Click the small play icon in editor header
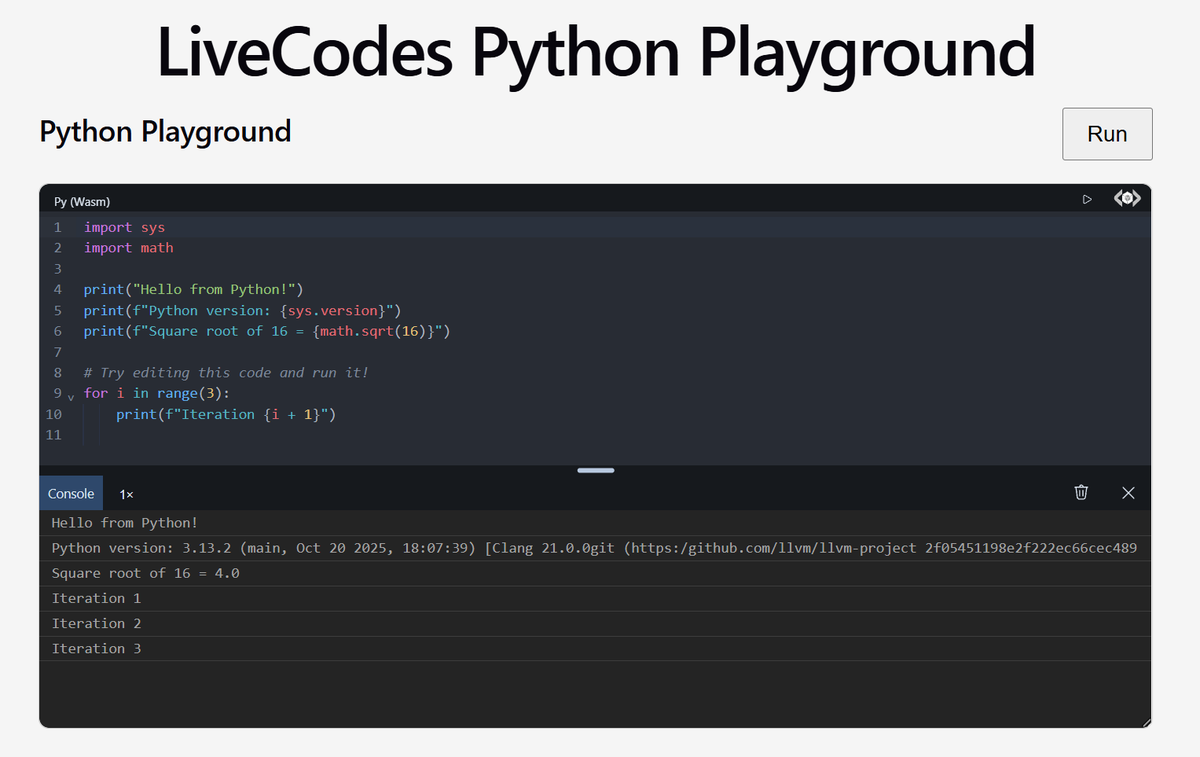 point(1087,199)
